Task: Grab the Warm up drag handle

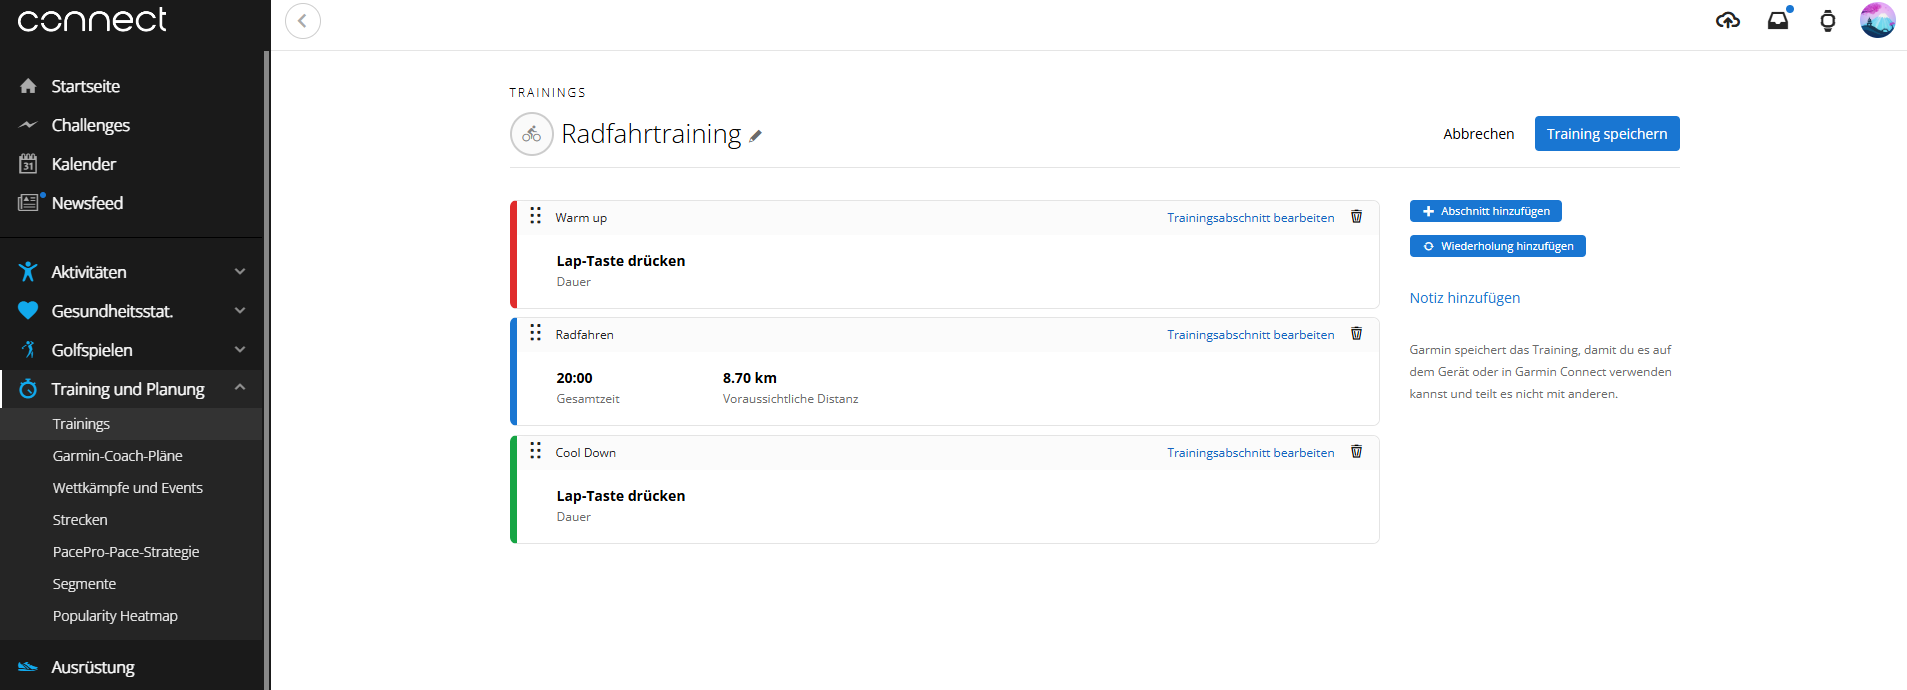Action: 536,216
